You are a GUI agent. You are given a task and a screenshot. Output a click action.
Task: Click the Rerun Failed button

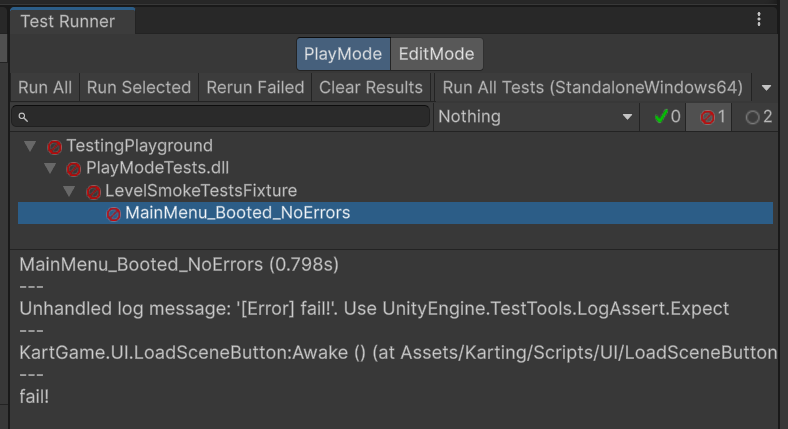click(255, 87)
